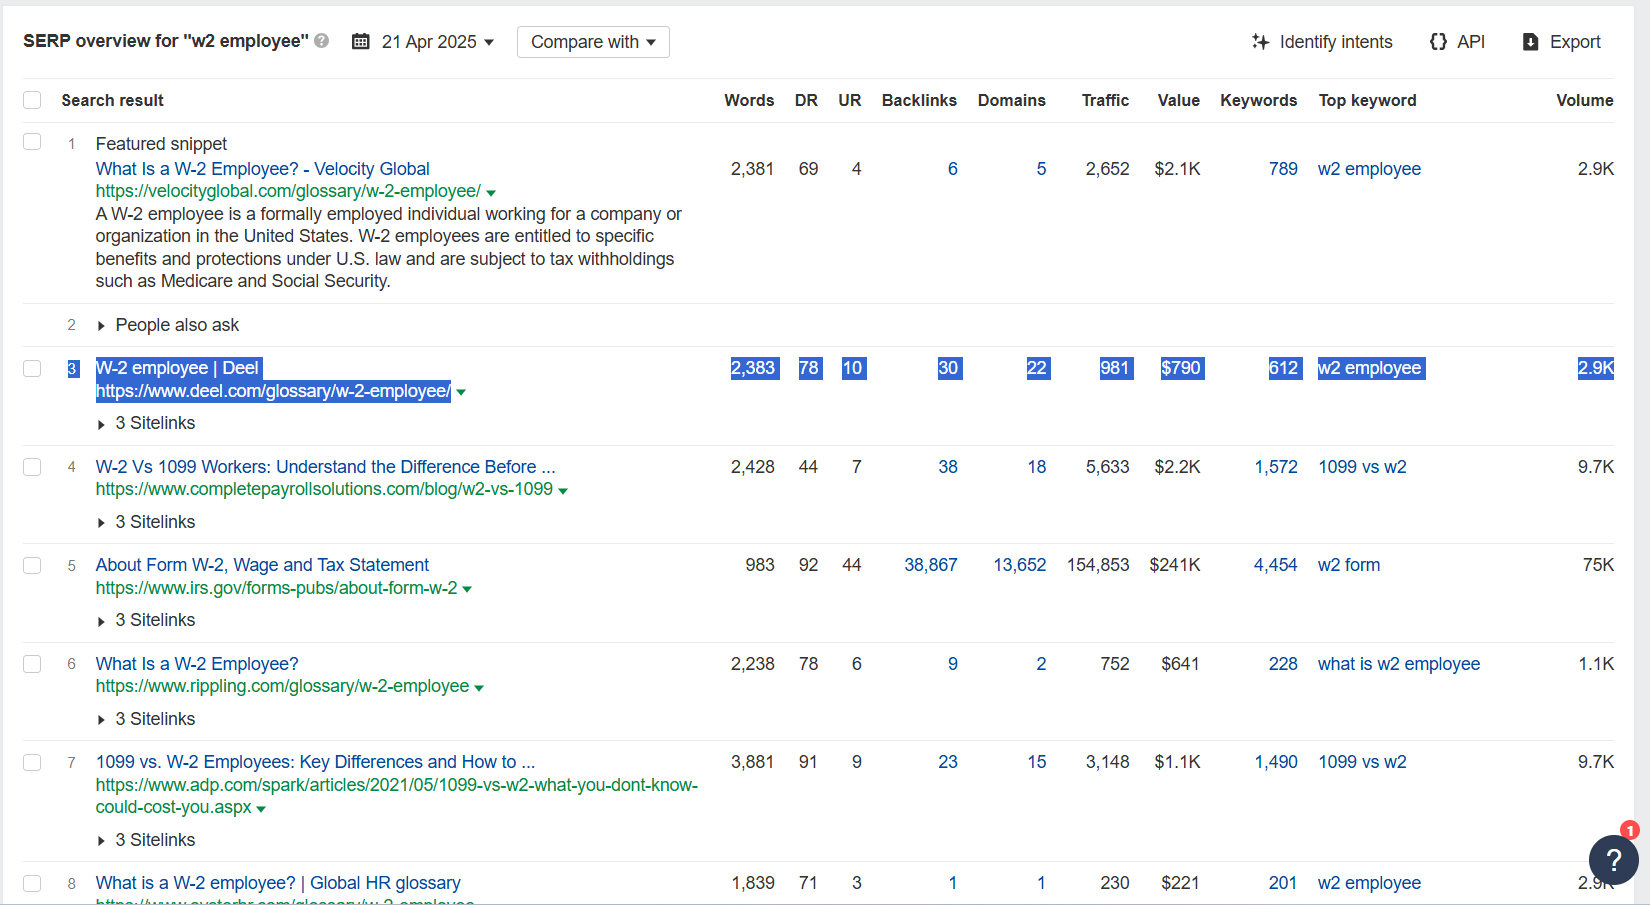1650x905 pixels.
Task: Click the rippling.com glossary URL
Action: (282, 686)
